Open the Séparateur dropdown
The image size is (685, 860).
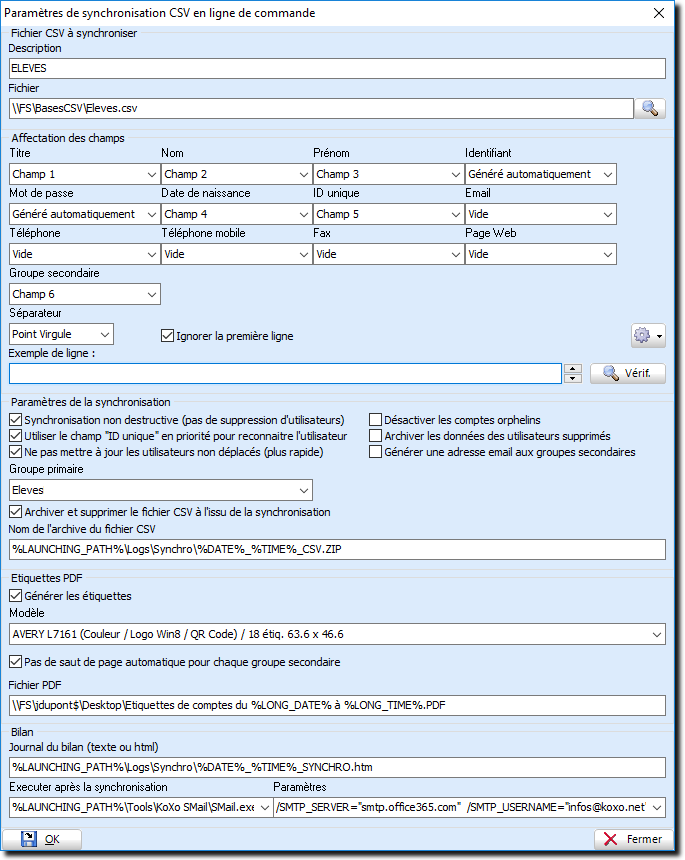pyautogui.click(x=61, y=335)
